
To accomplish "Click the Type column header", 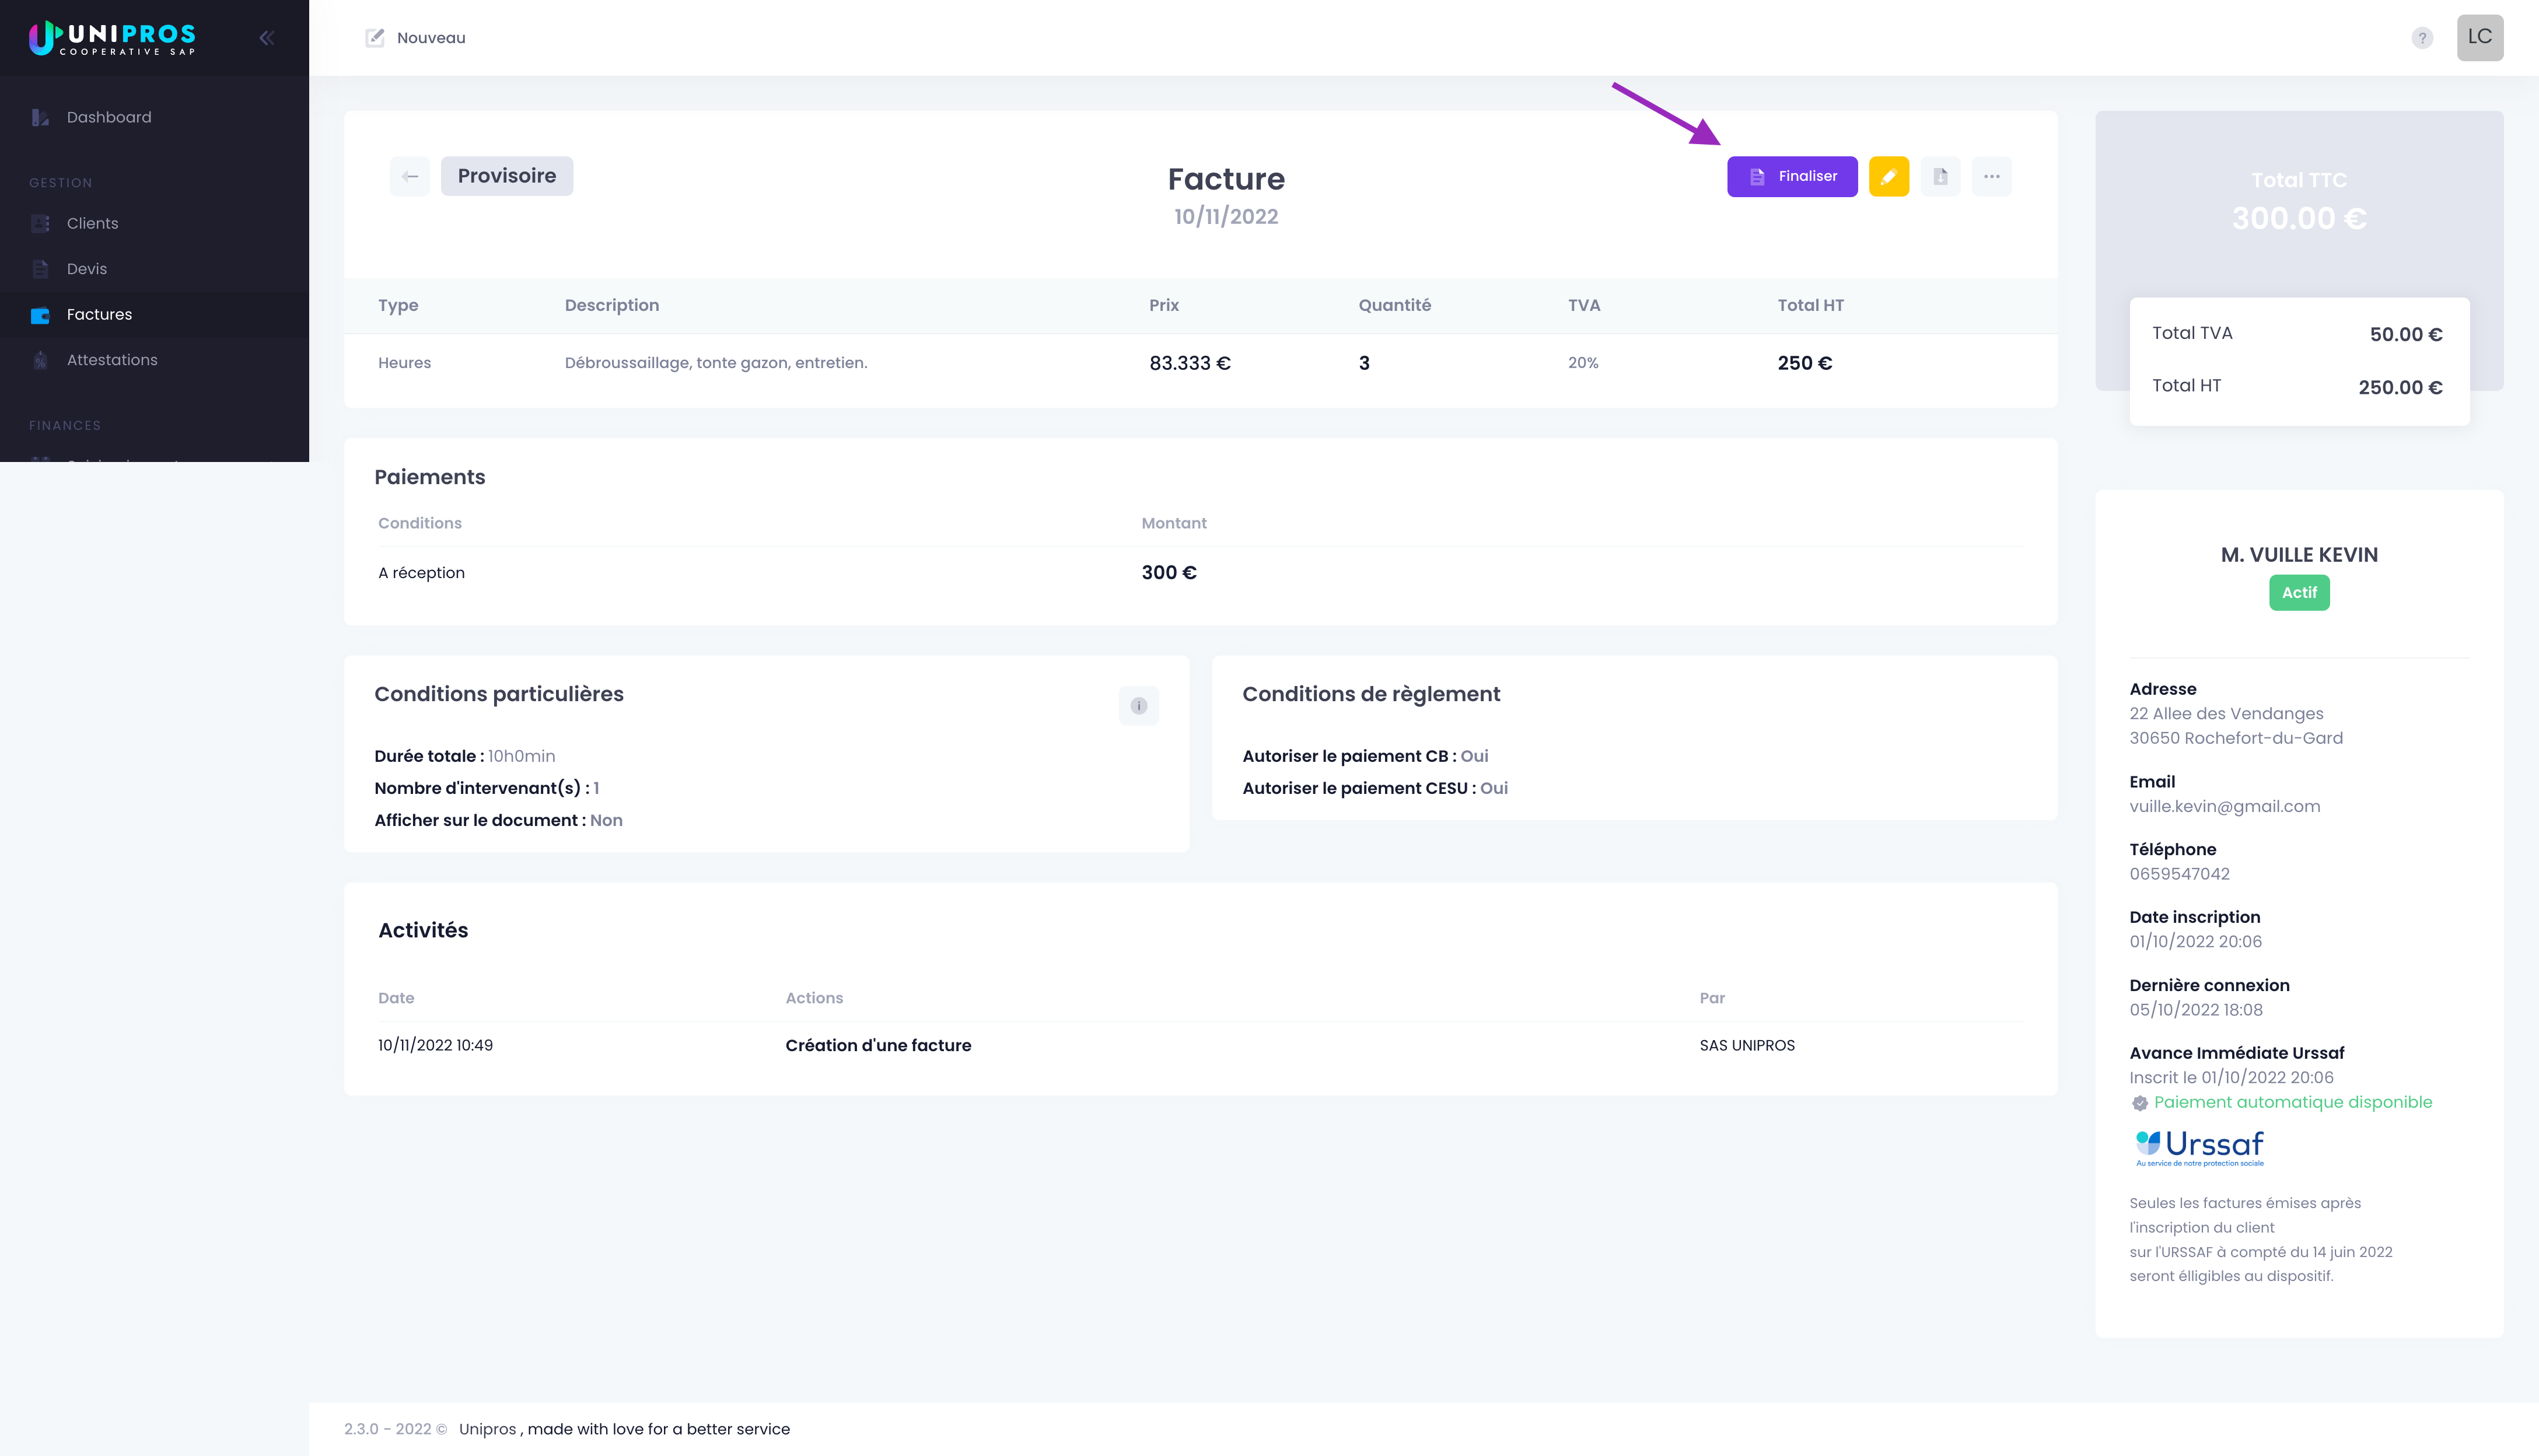I will [398, 305].
